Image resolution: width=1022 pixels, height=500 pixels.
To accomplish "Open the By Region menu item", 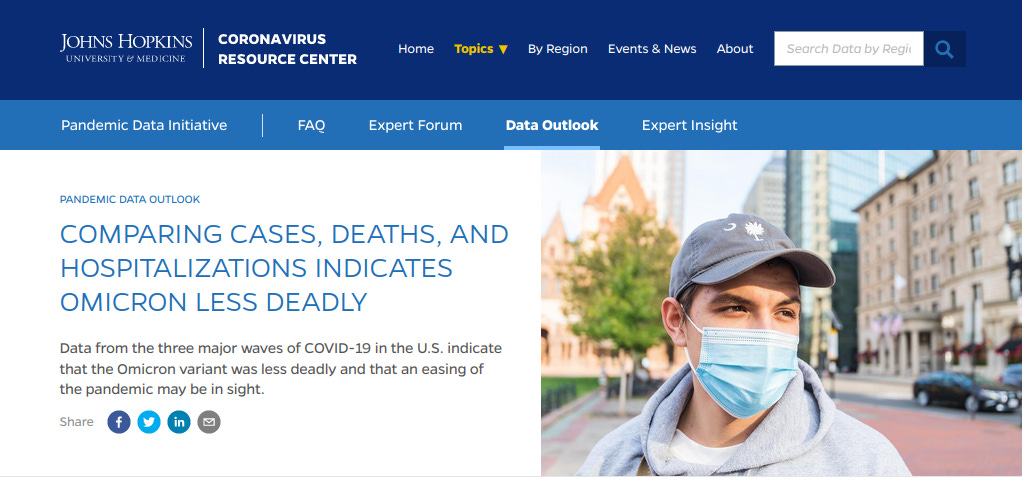I will pos(558,49).
